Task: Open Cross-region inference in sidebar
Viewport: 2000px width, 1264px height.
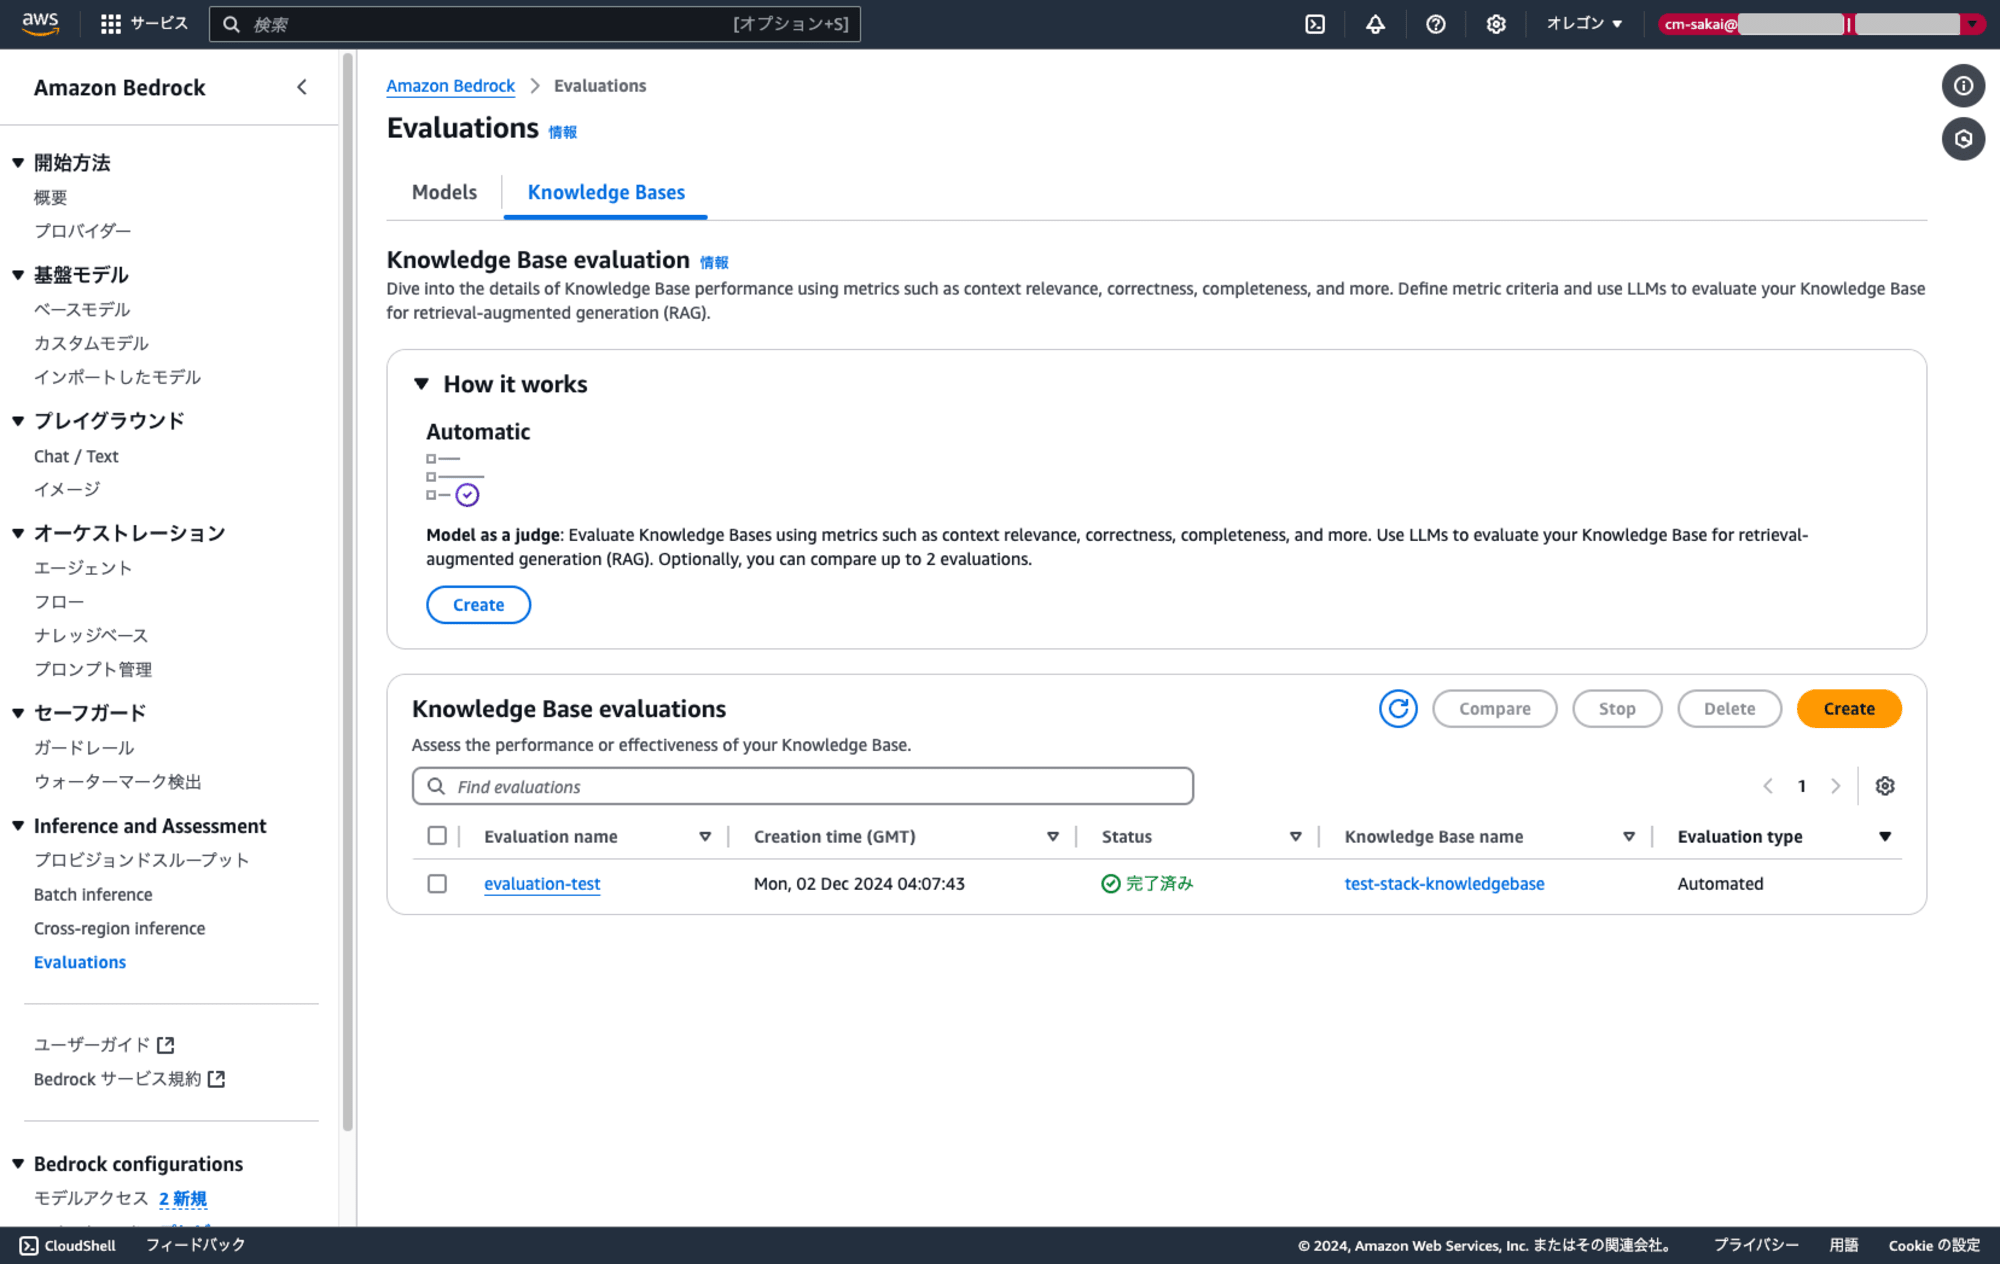Action: pyautogui.click(x=119, y=929)
